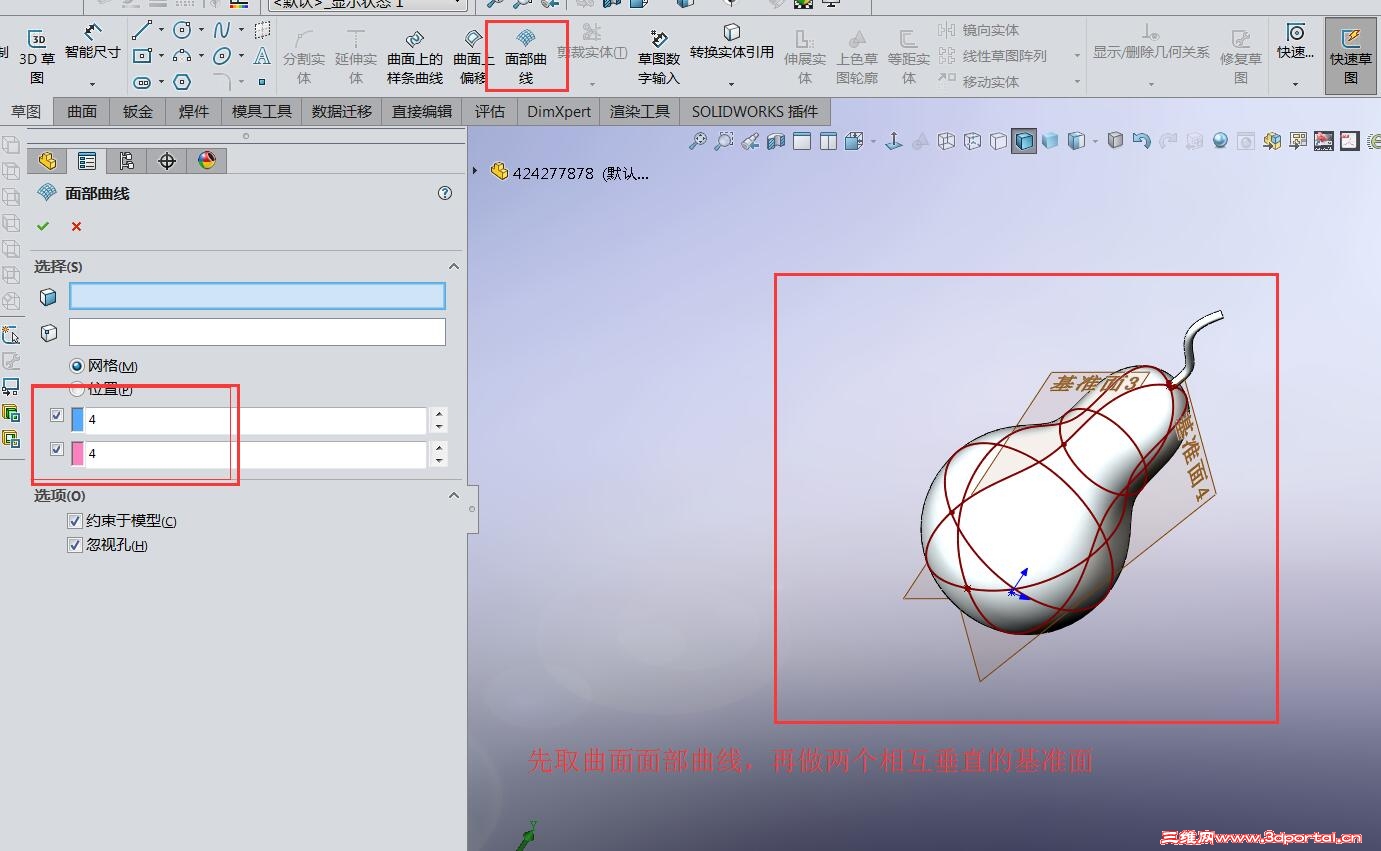Switch to the Mold Tools (模具工具) tab
1381x851 pixels.
point(262,112)
